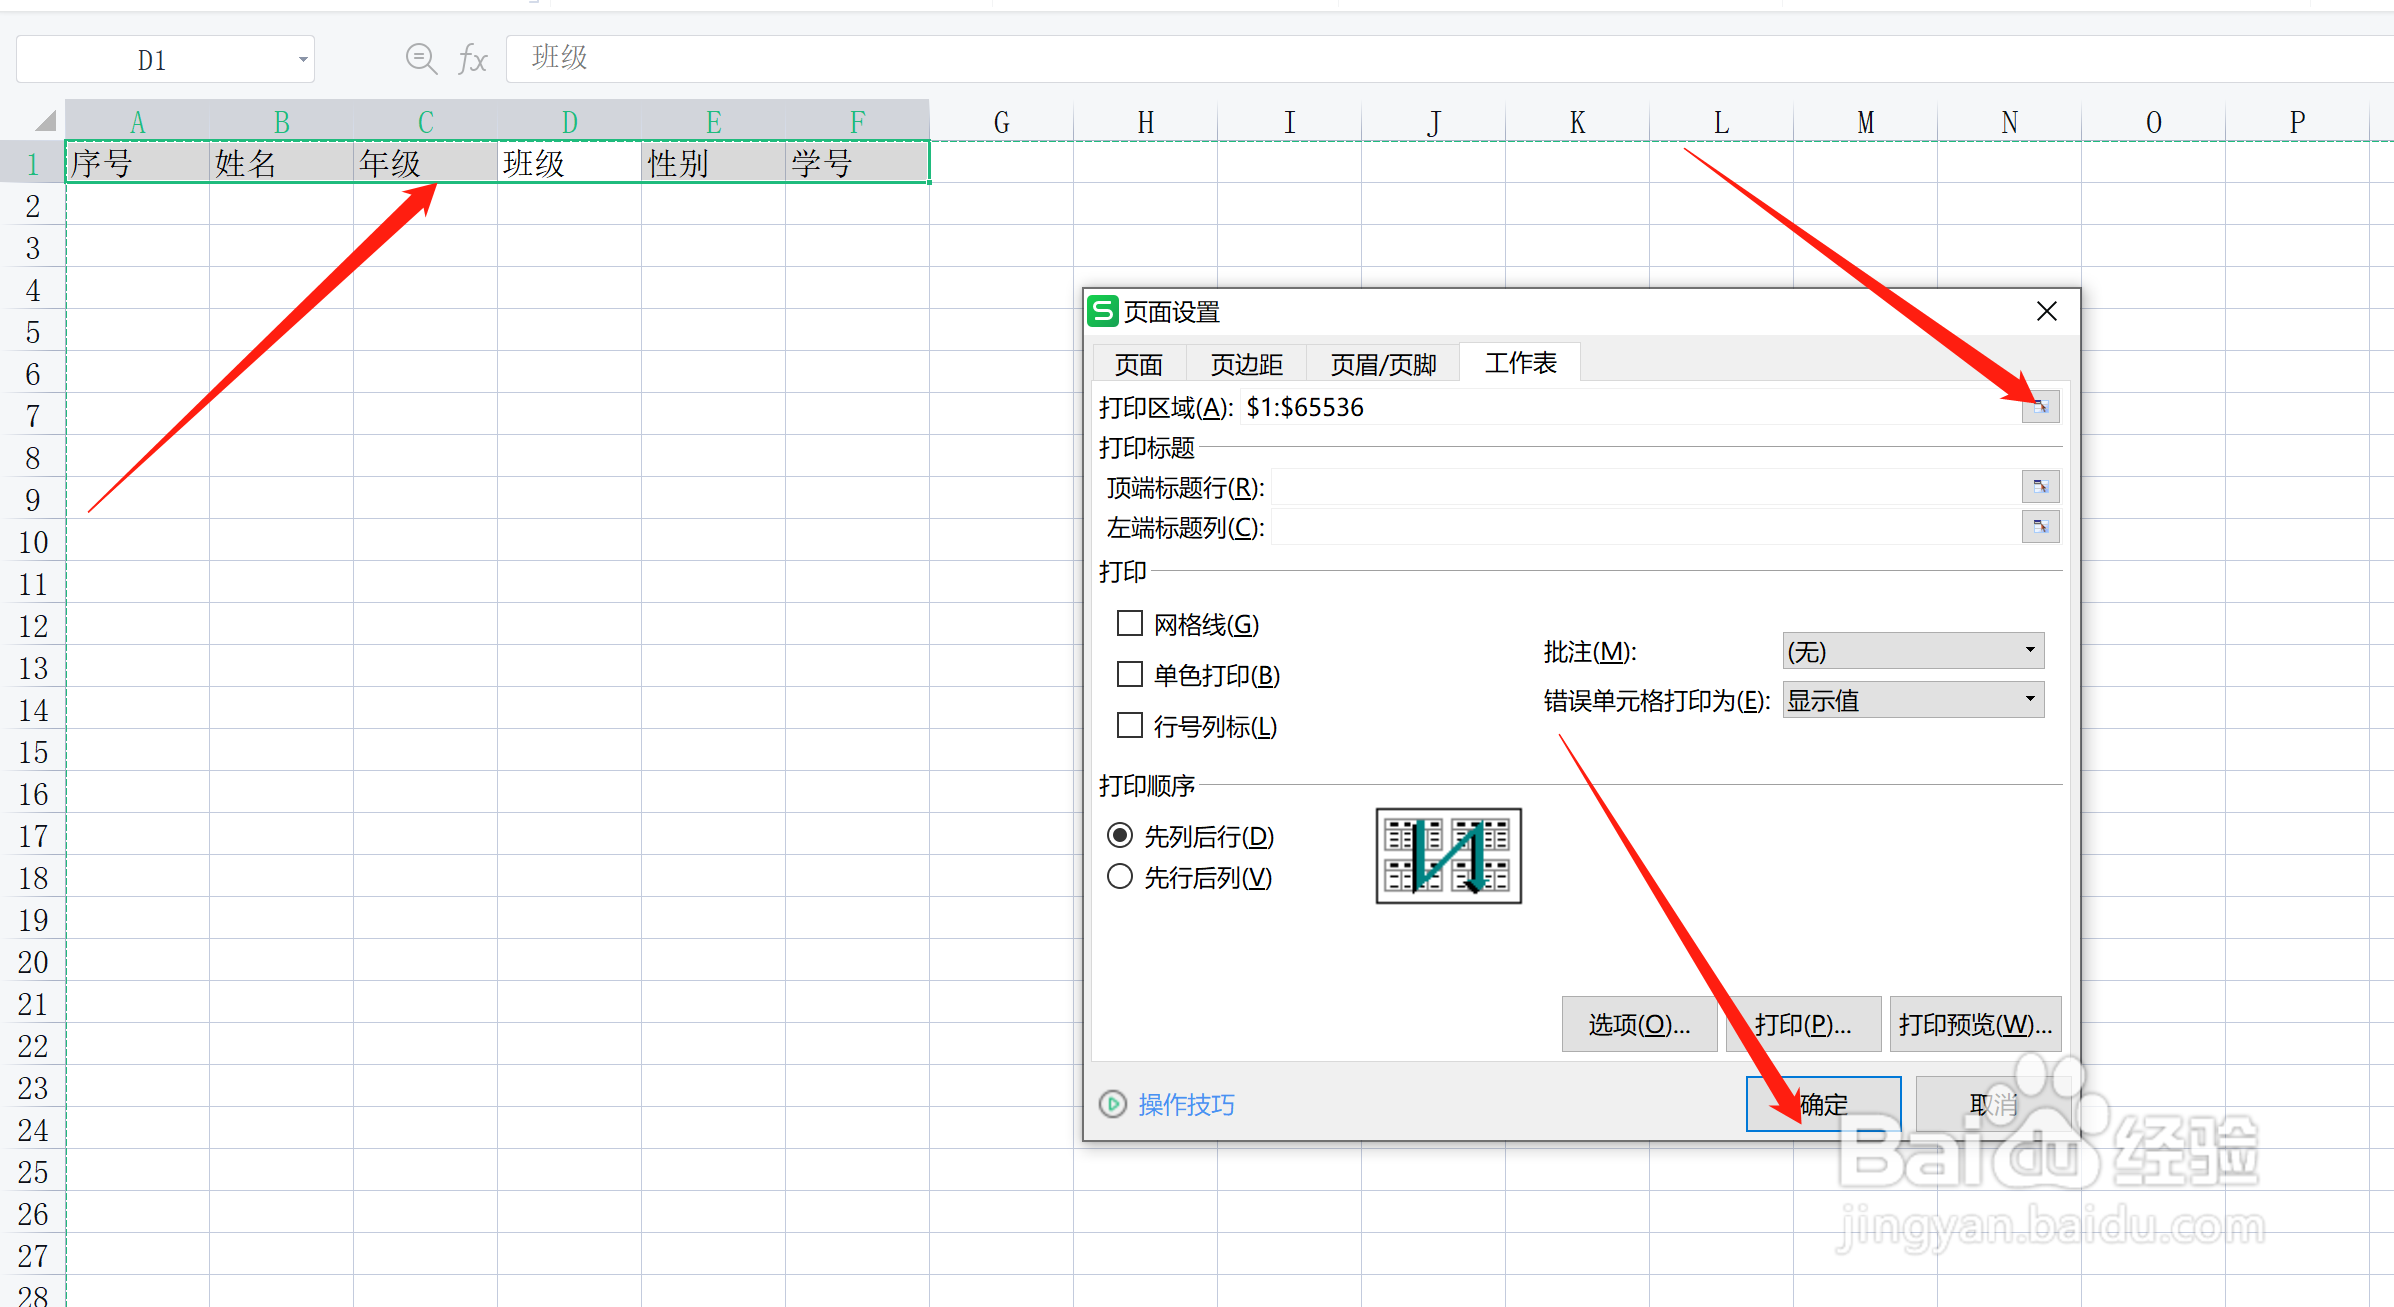Click the formula bar showing 班级
Viewport: 2394px width, 1307px height.
[x=1450, y=59]
